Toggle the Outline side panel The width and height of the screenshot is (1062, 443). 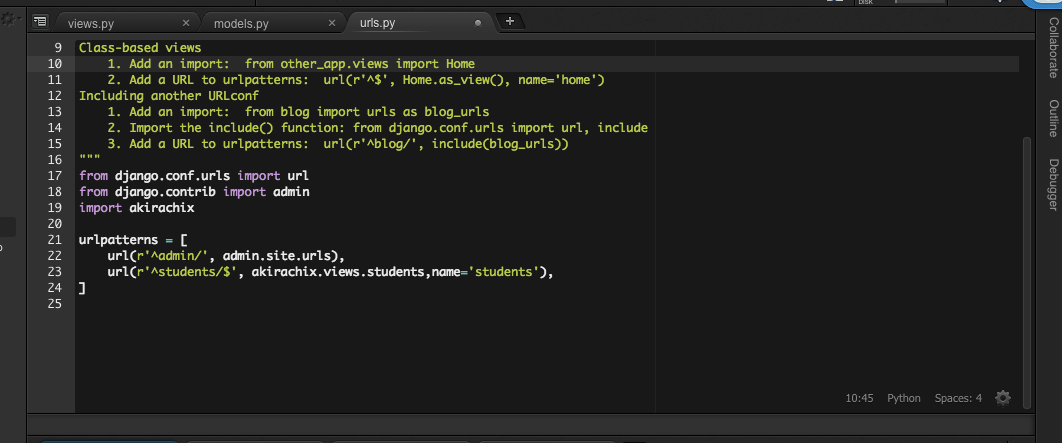coord(1053,118)
